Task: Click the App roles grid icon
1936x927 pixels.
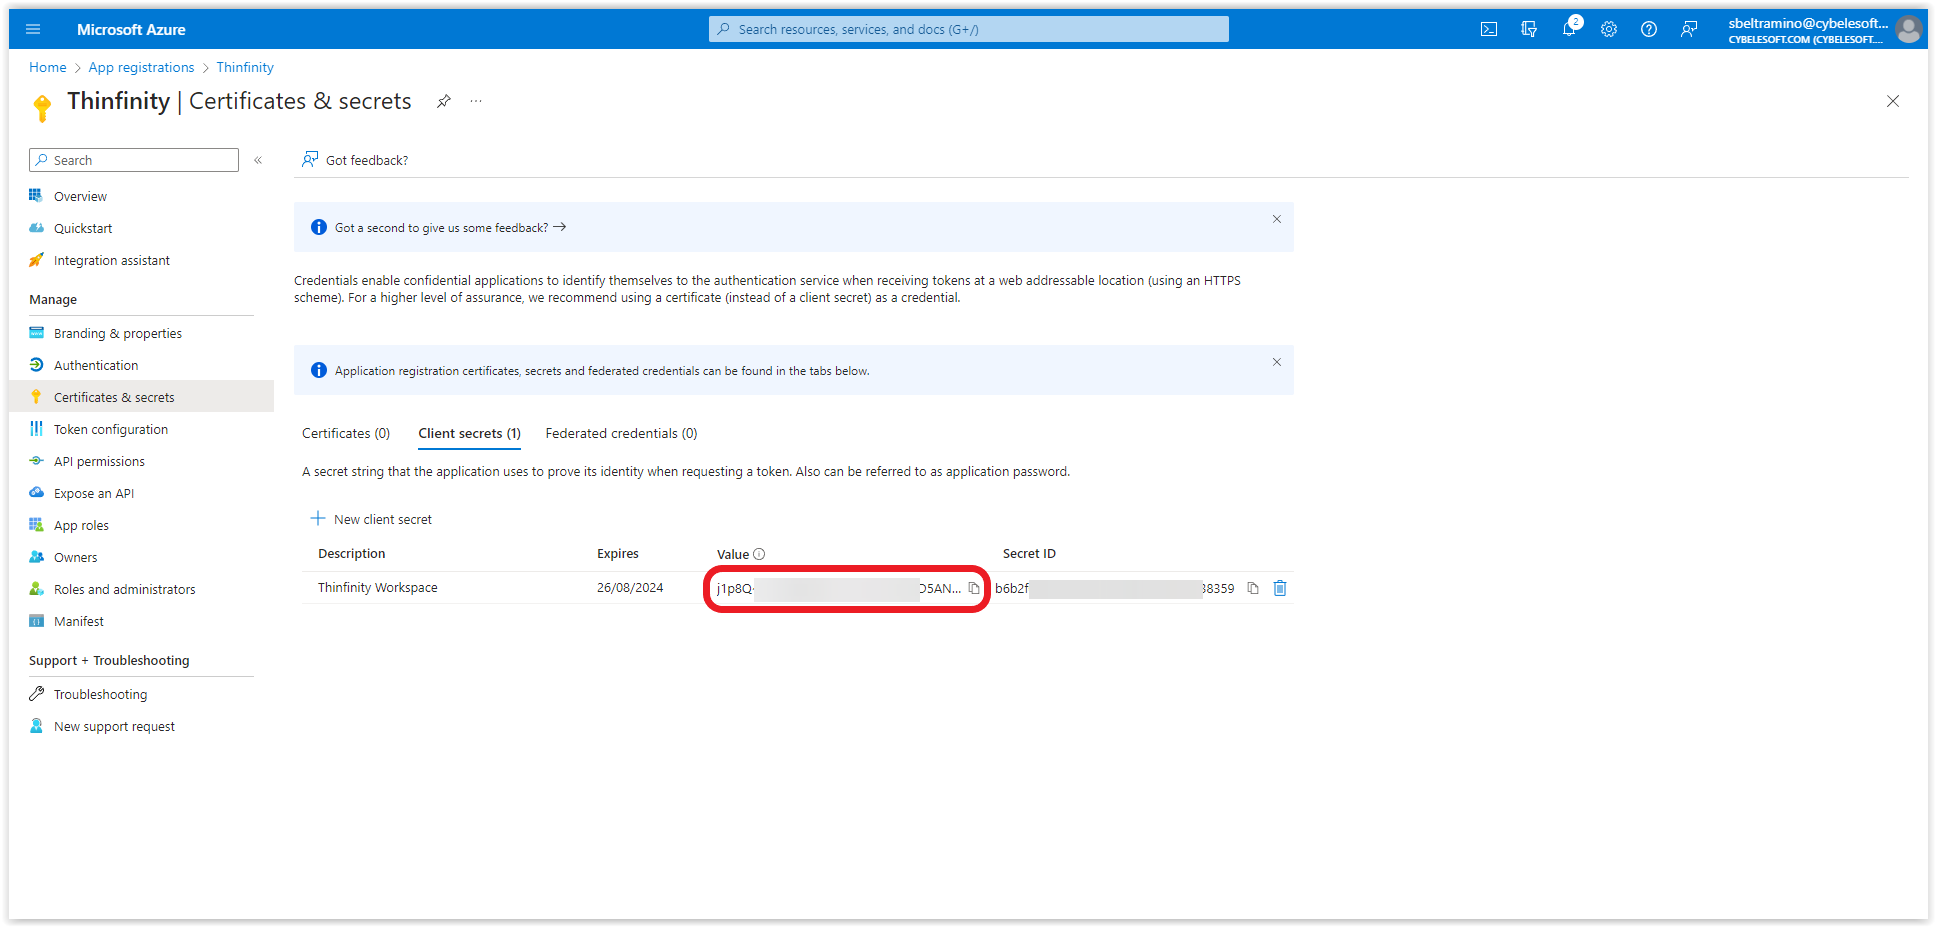Action: click(x=36, y=525)
